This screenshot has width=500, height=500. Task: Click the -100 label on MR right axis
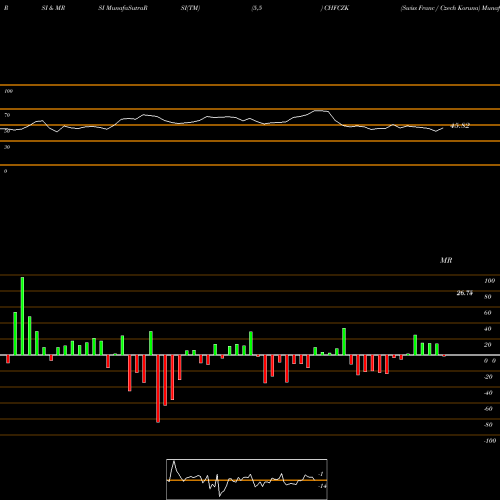[x=489, y=441]
